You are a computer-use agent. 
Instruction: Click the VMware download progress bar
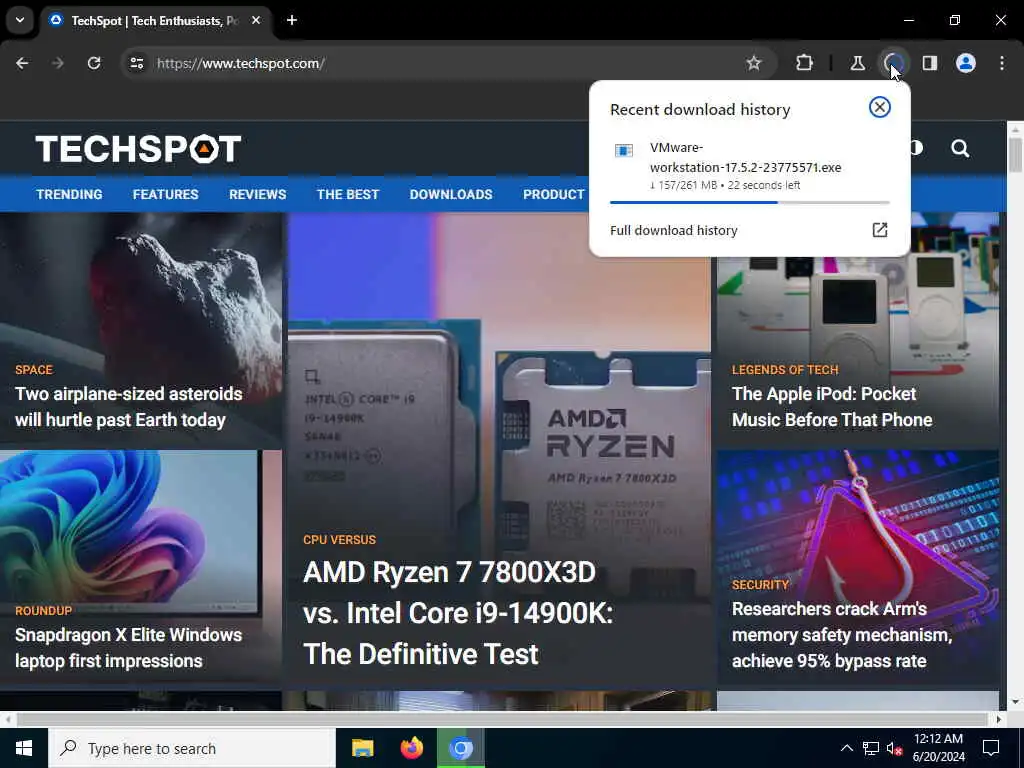coord(749,202)
